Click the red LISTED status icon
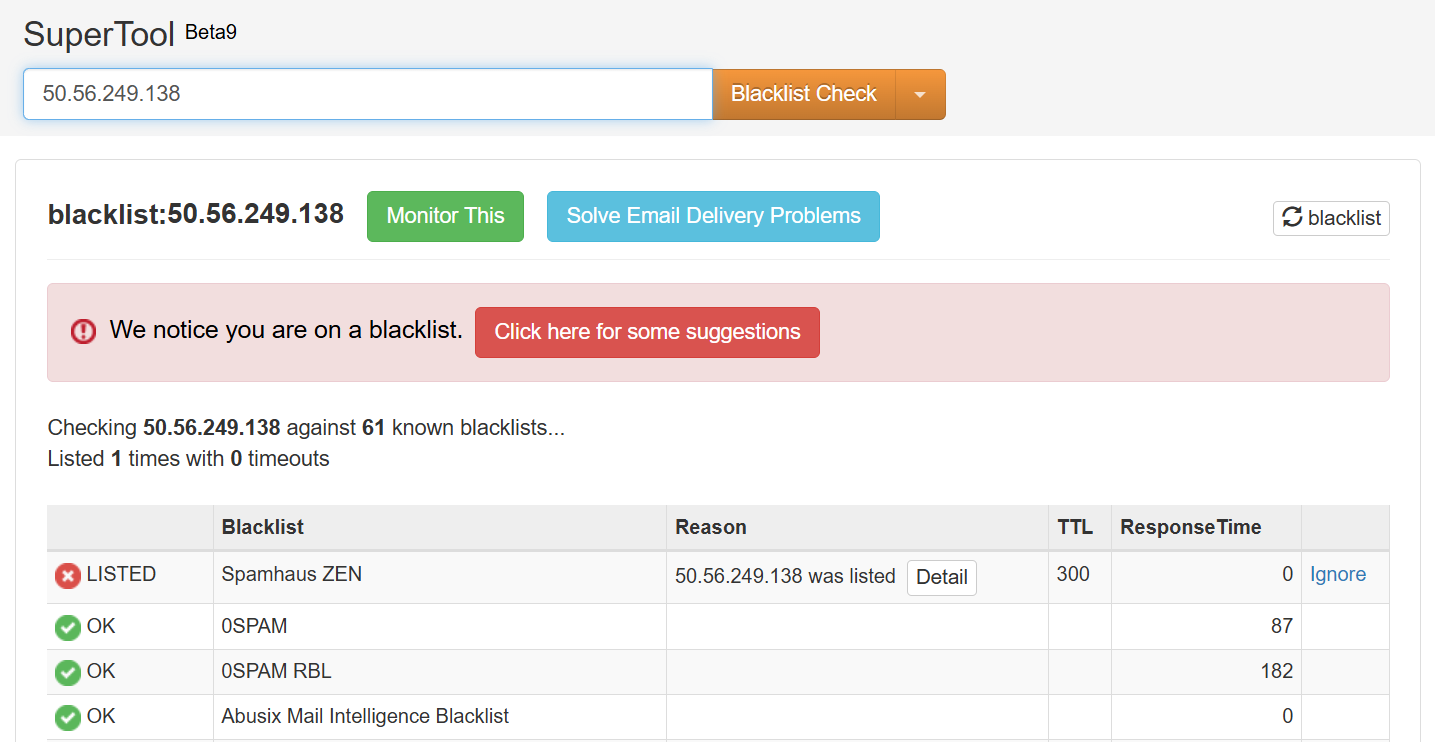1435x742 pixels. click(68, 575)
